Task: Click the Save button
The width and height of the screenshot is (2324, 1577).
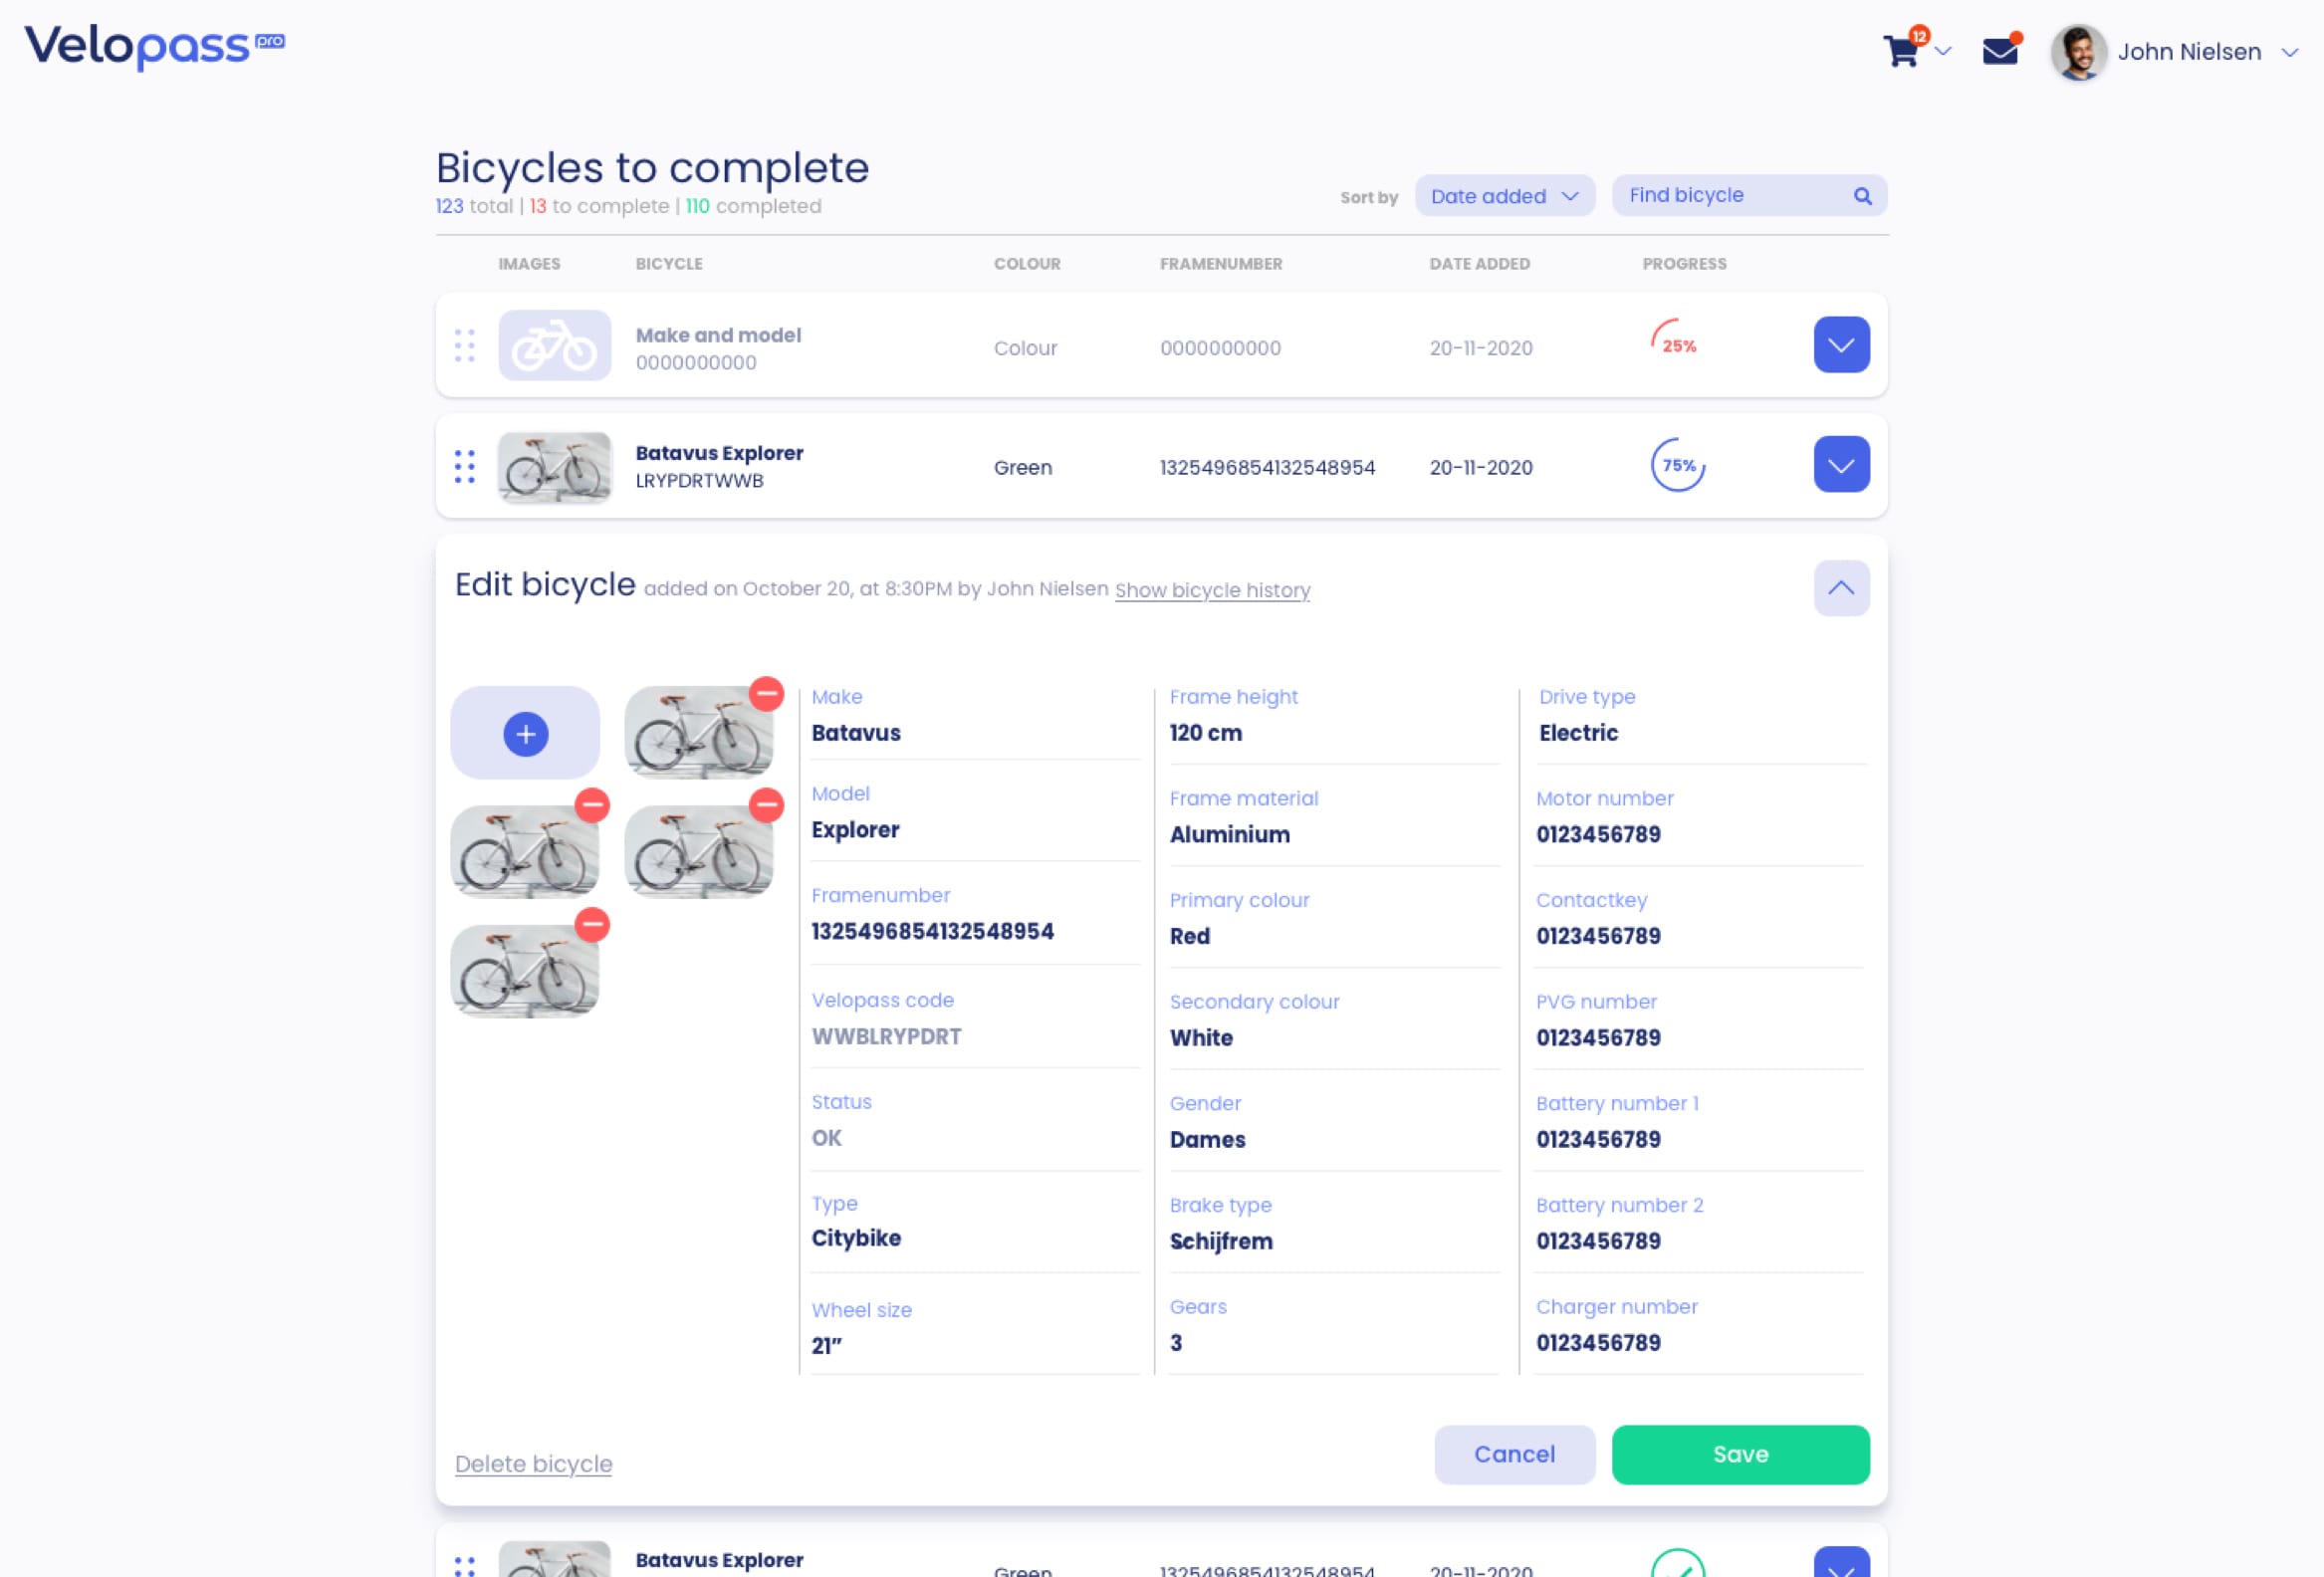Action: pyautogui.click(x=1740, y=1454)
